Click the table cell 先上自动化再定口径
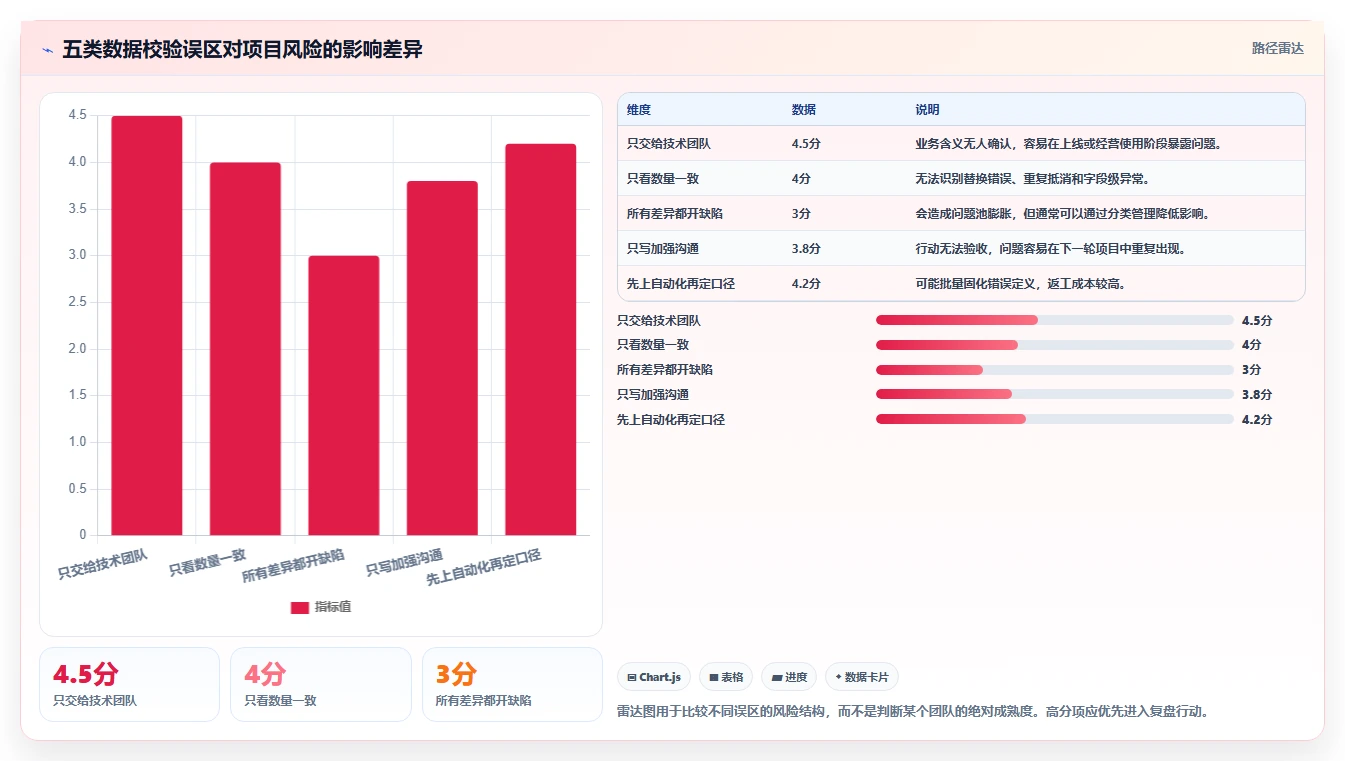 tap(681, 284)
